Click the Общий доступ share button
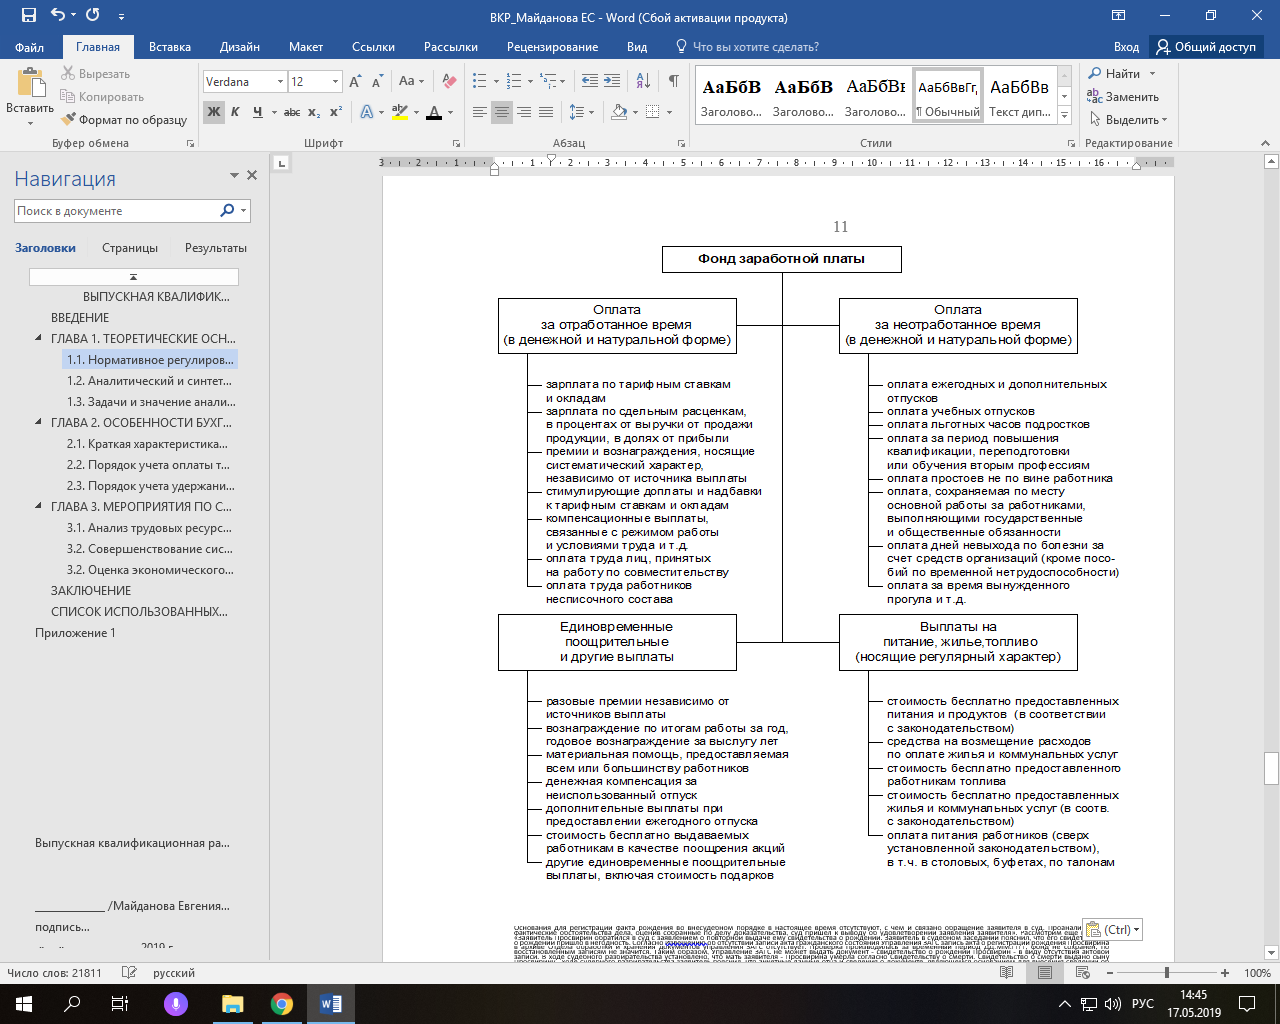This screenshot has width=1280, height=1024. tap(1207, 47)
